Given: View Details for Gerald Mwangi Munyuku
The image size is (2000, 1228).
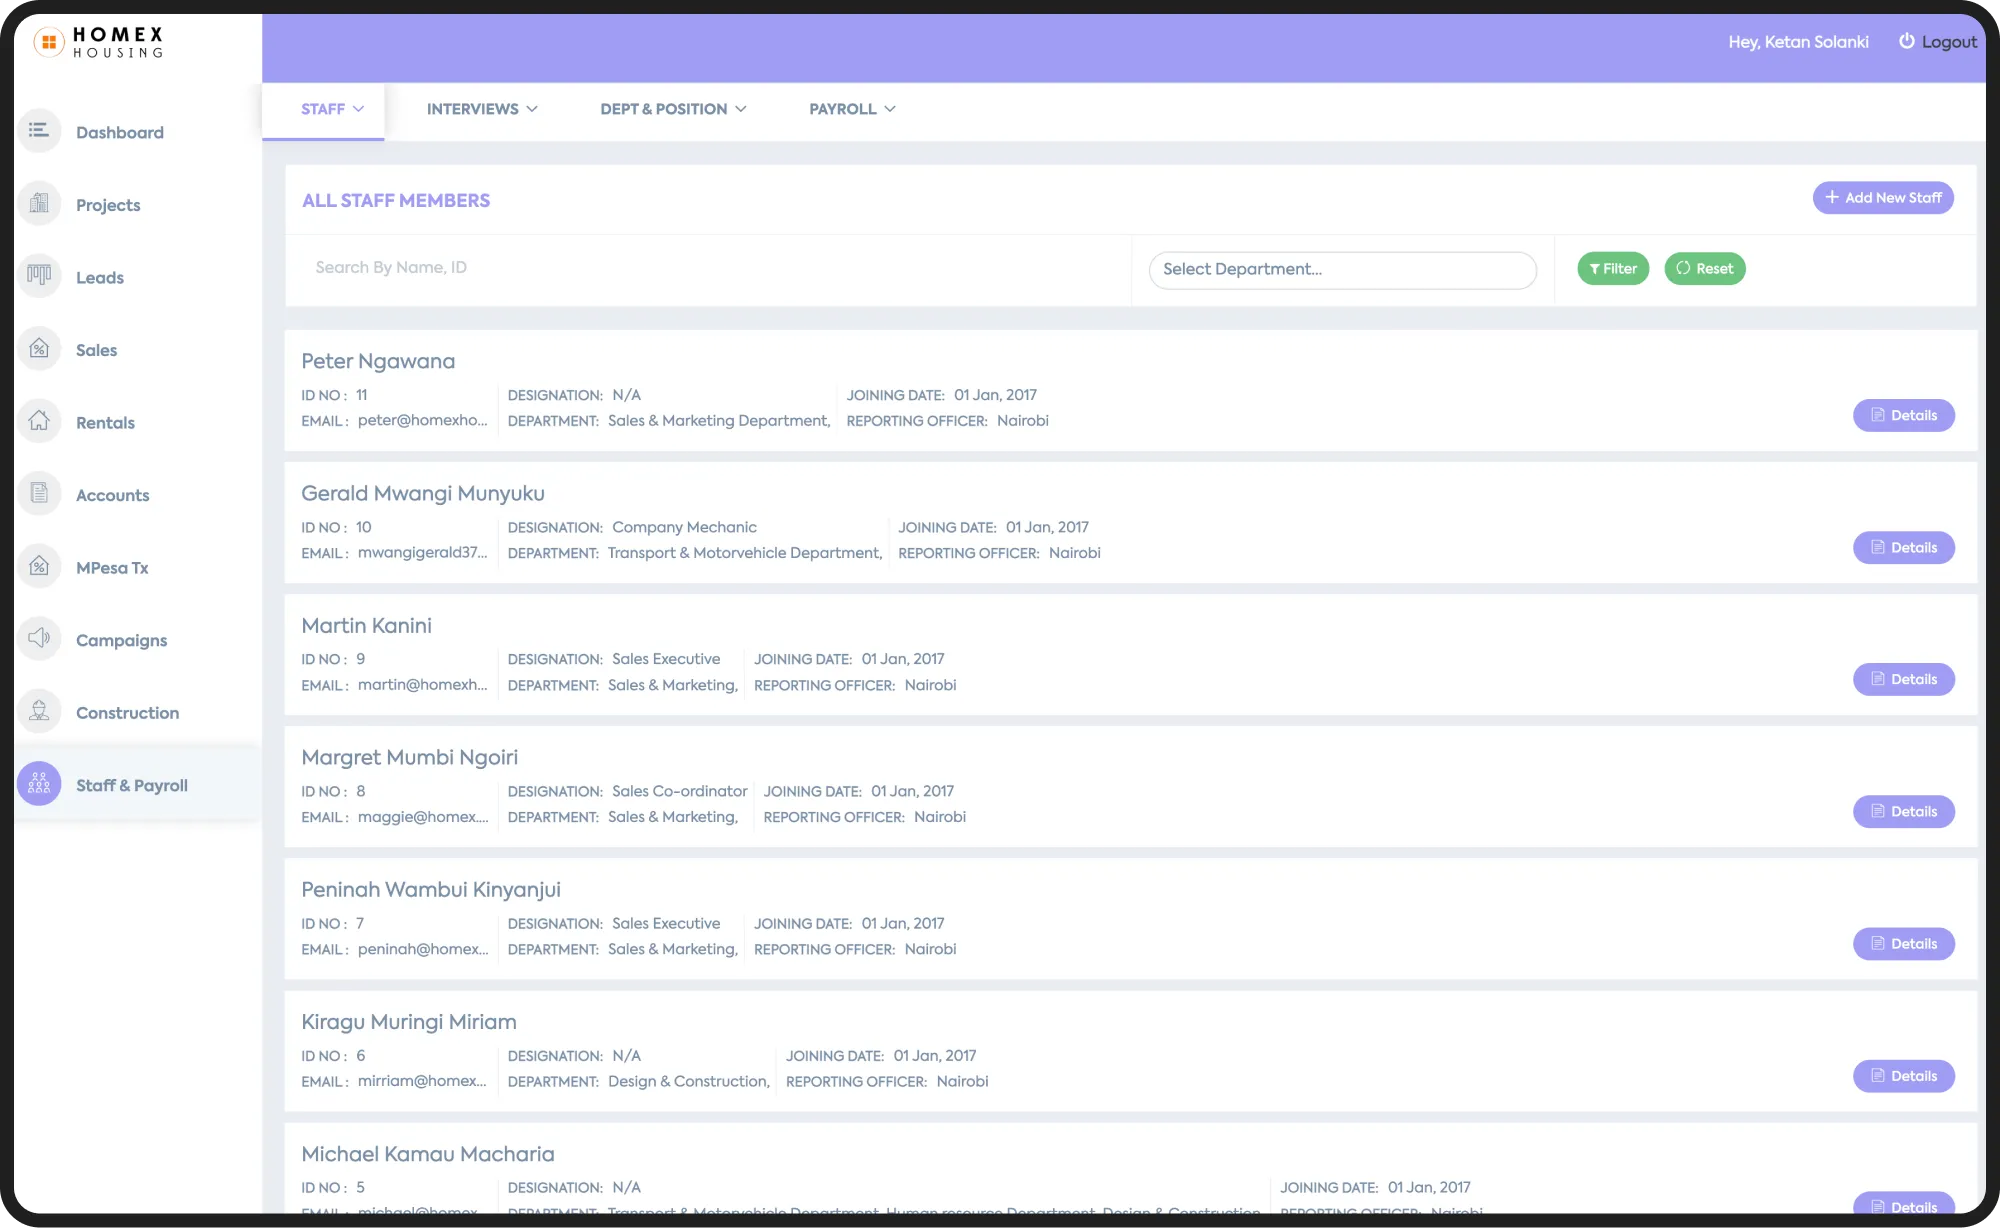Looking at the screenshot, I should (x=1904, y=547).
